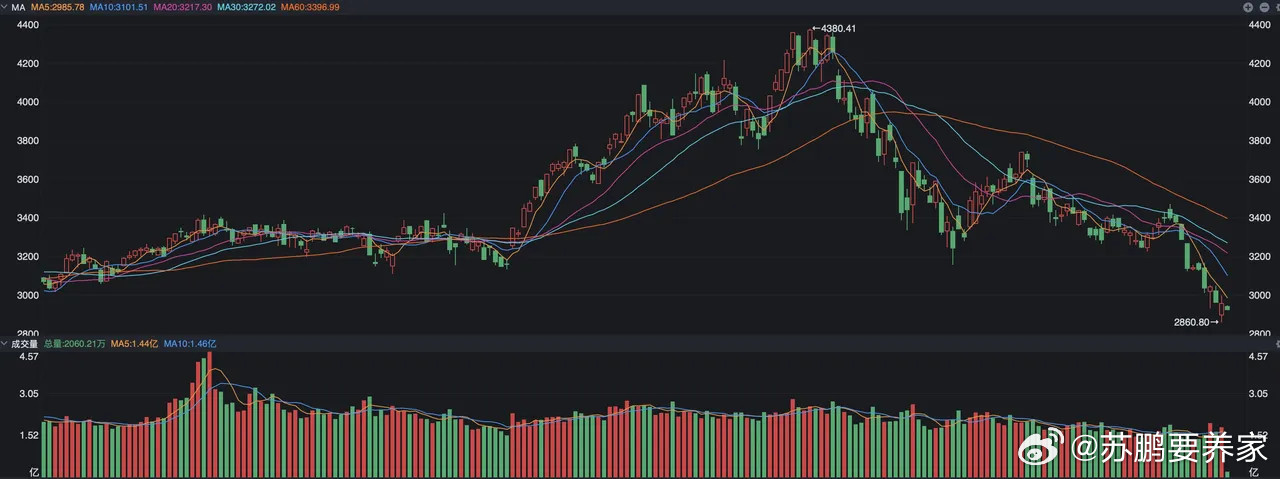Screen dimensions: 1280x479
Task: Click 3.05 on the left volume axis
Action: (29, 395)
